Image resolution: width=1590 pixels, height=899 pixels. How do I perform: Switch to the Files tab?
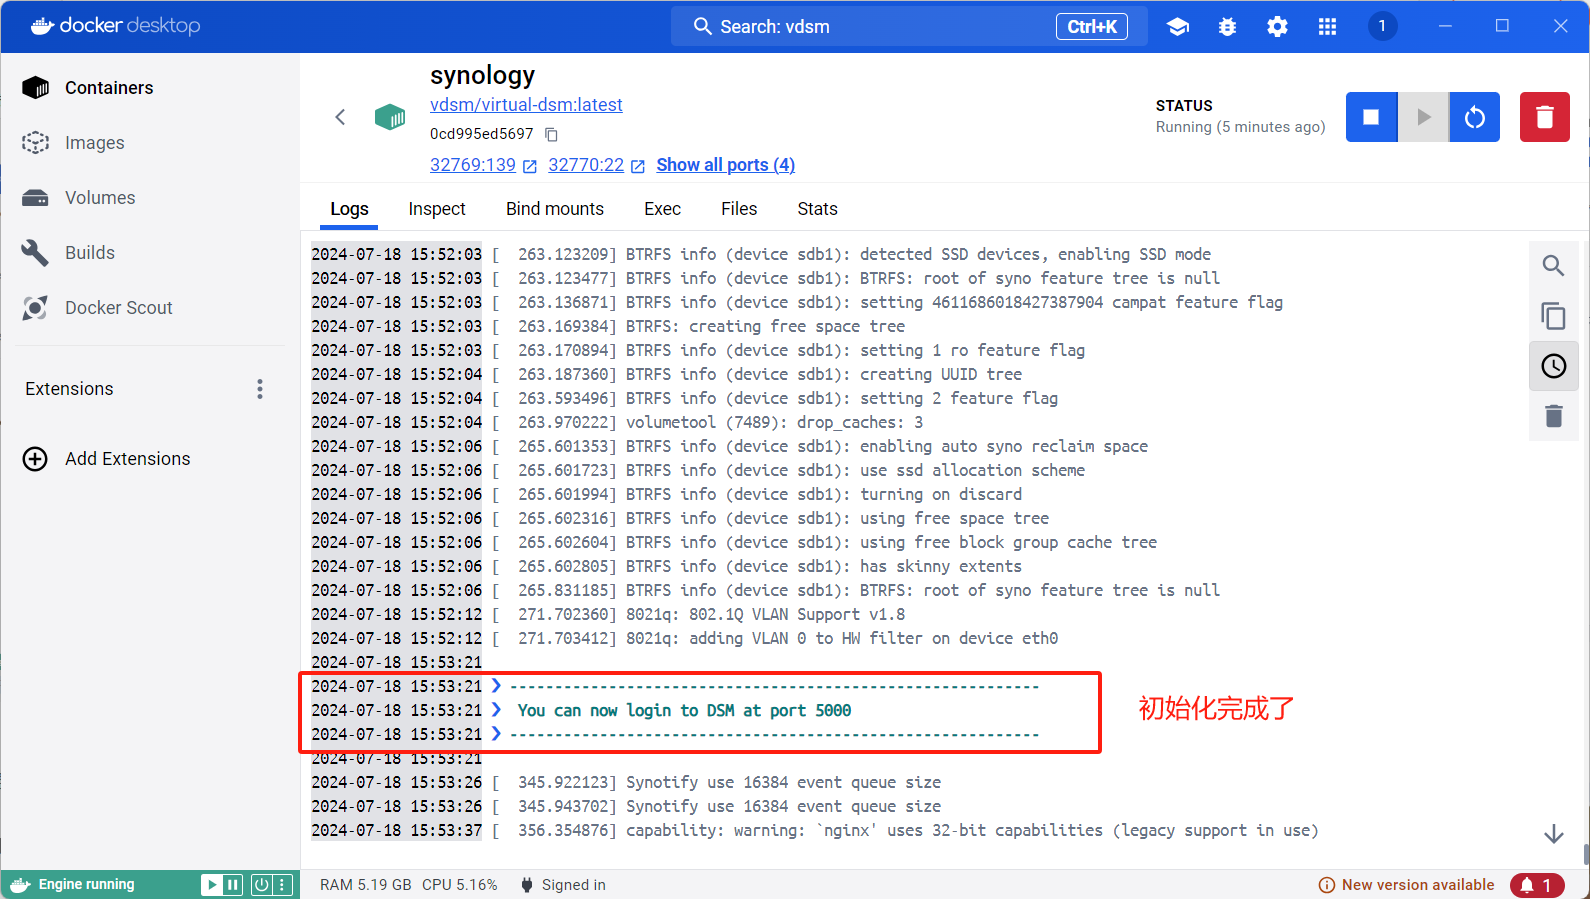click(x=739, y=209)
